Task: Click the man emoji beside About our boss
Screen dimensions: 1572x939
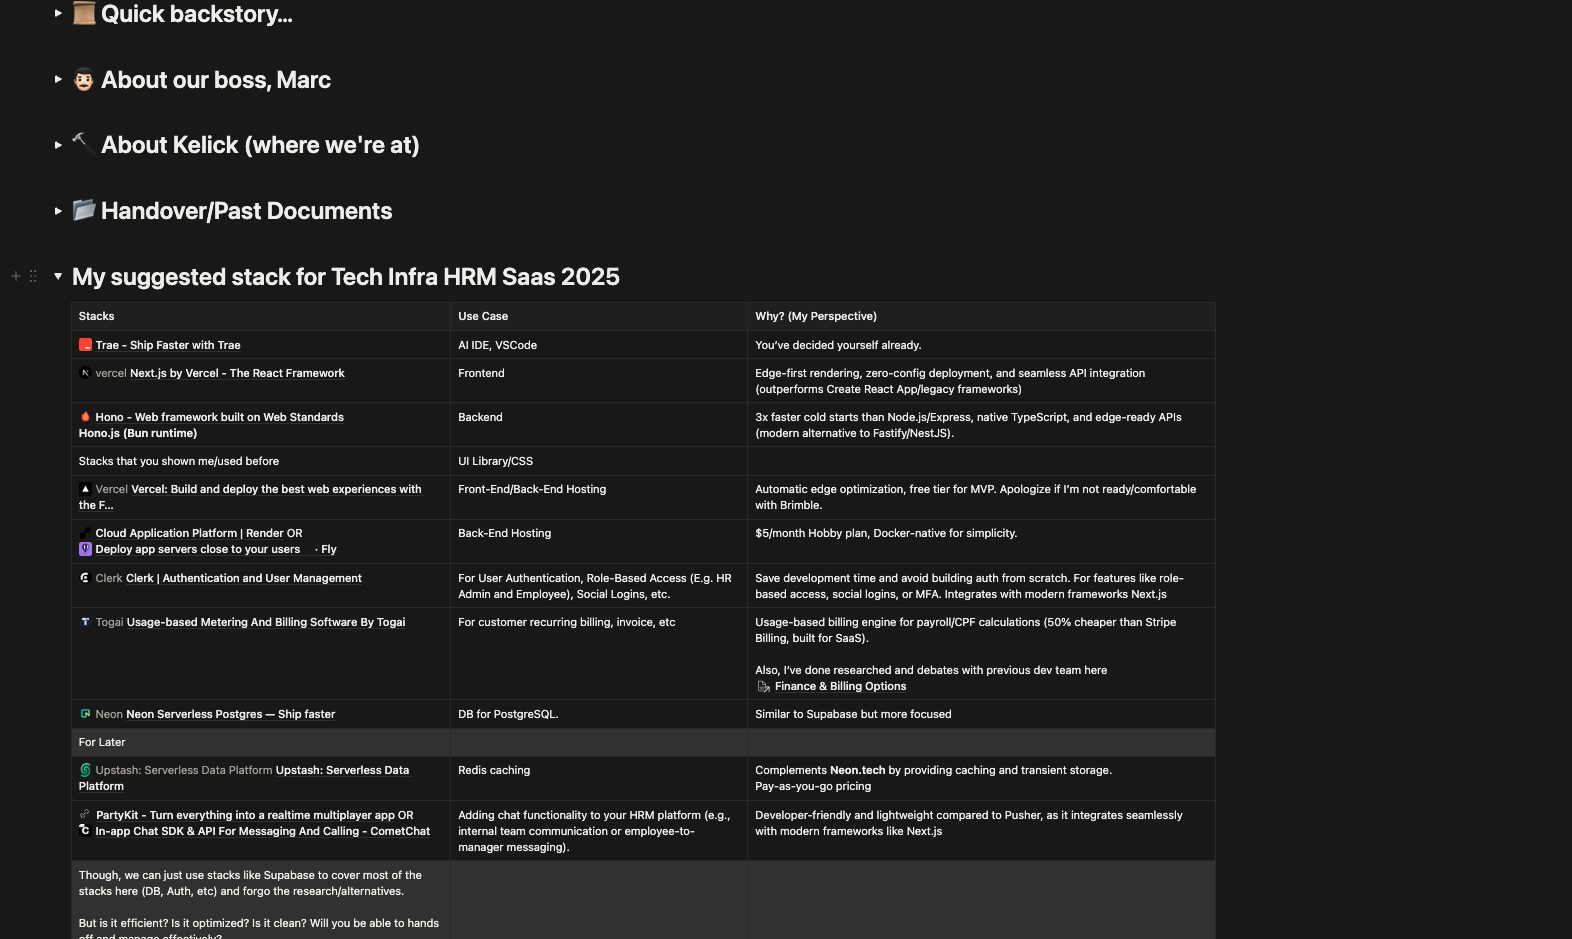Action: click(x=84, y=79)
